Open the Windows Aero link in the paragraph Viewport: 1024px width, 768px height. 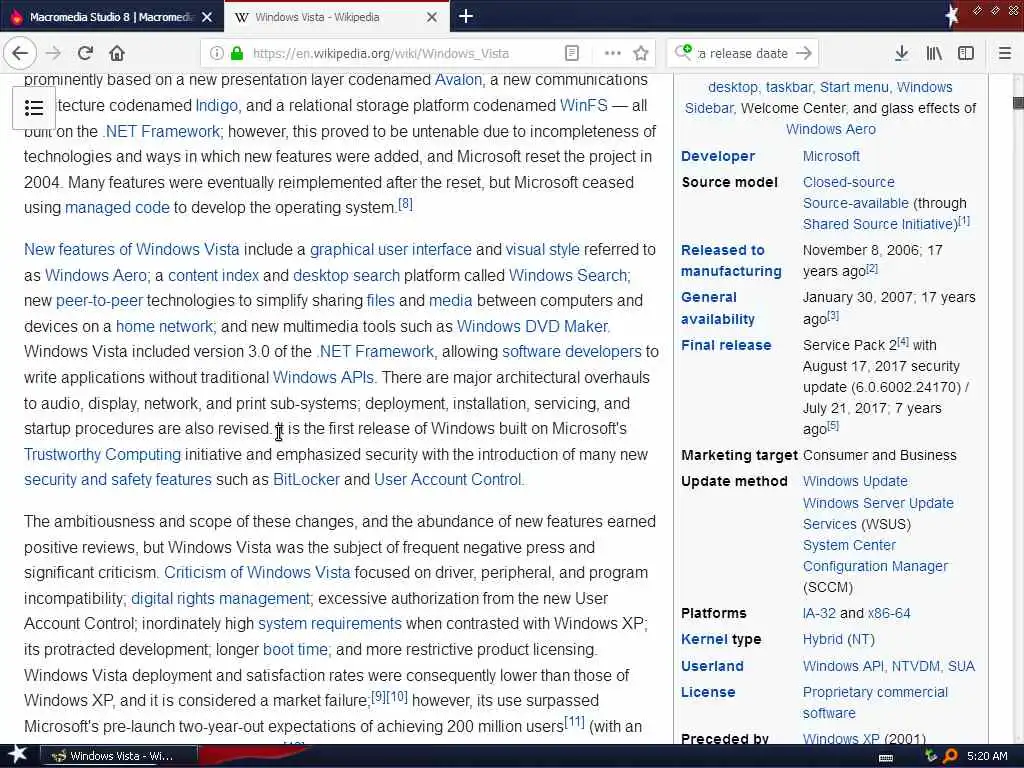(97, 276)
